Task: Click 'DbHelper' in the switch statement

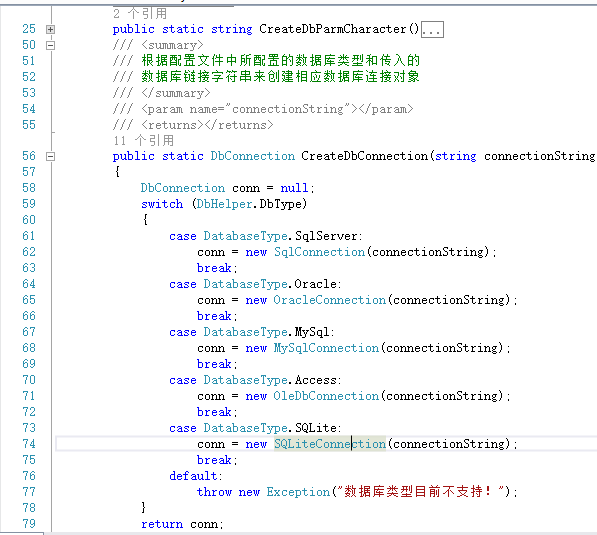Action: tap(224, 204)
